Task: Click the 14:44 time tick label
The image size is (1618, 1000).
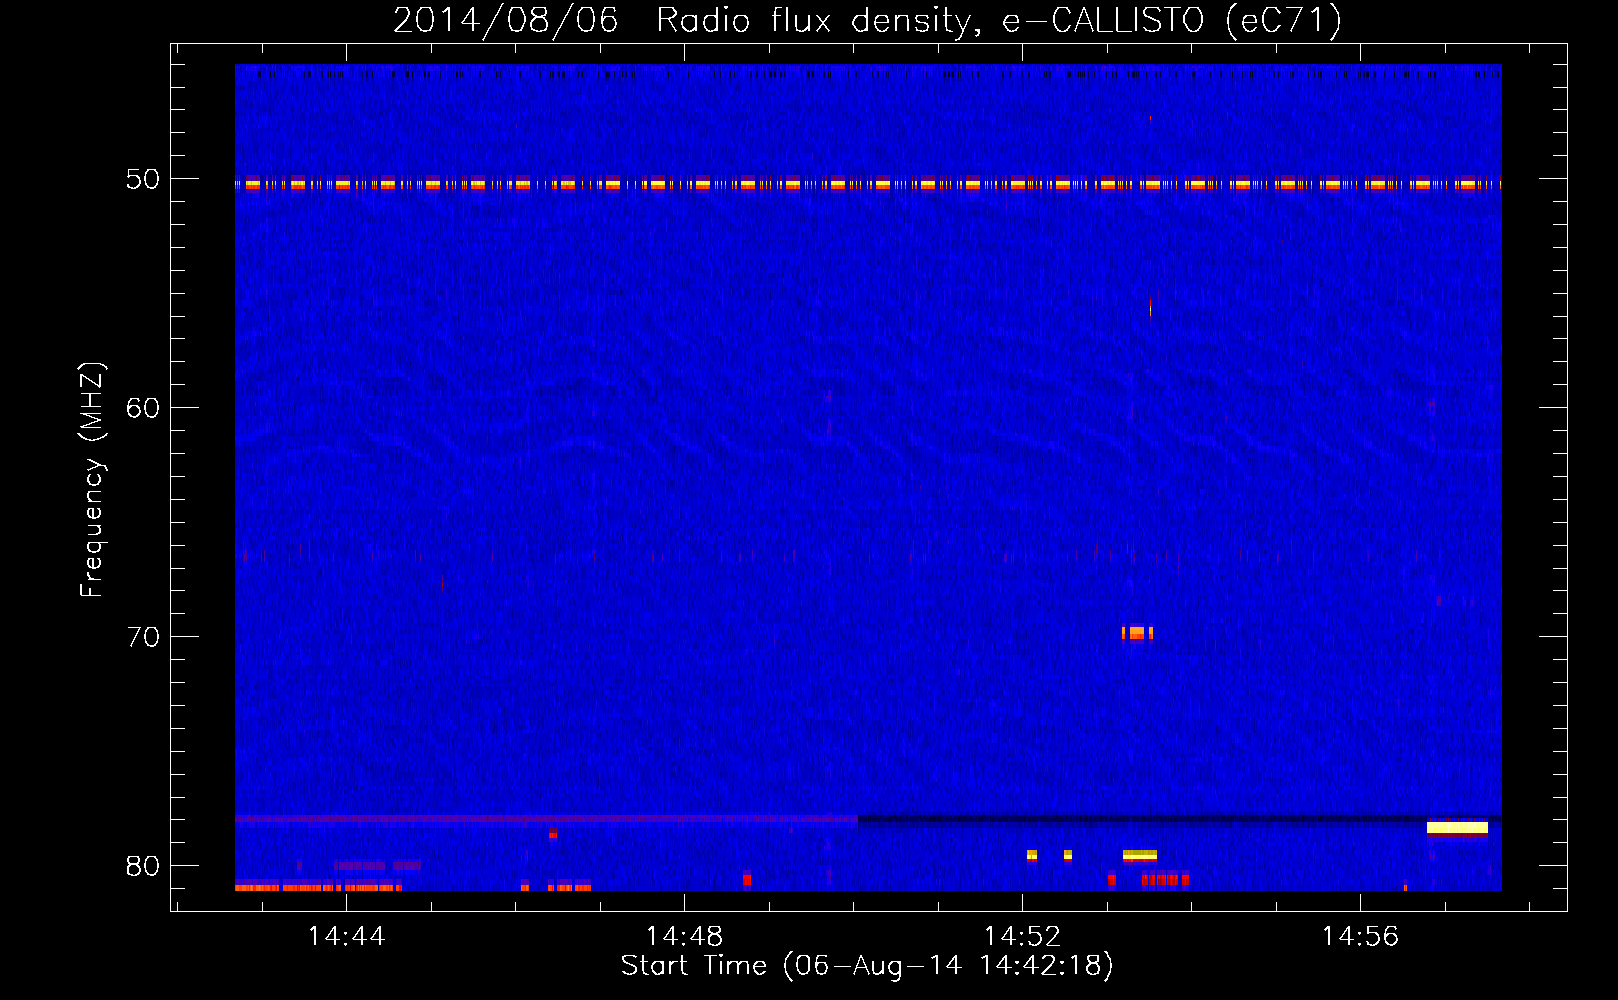Action: coord(346,937)
